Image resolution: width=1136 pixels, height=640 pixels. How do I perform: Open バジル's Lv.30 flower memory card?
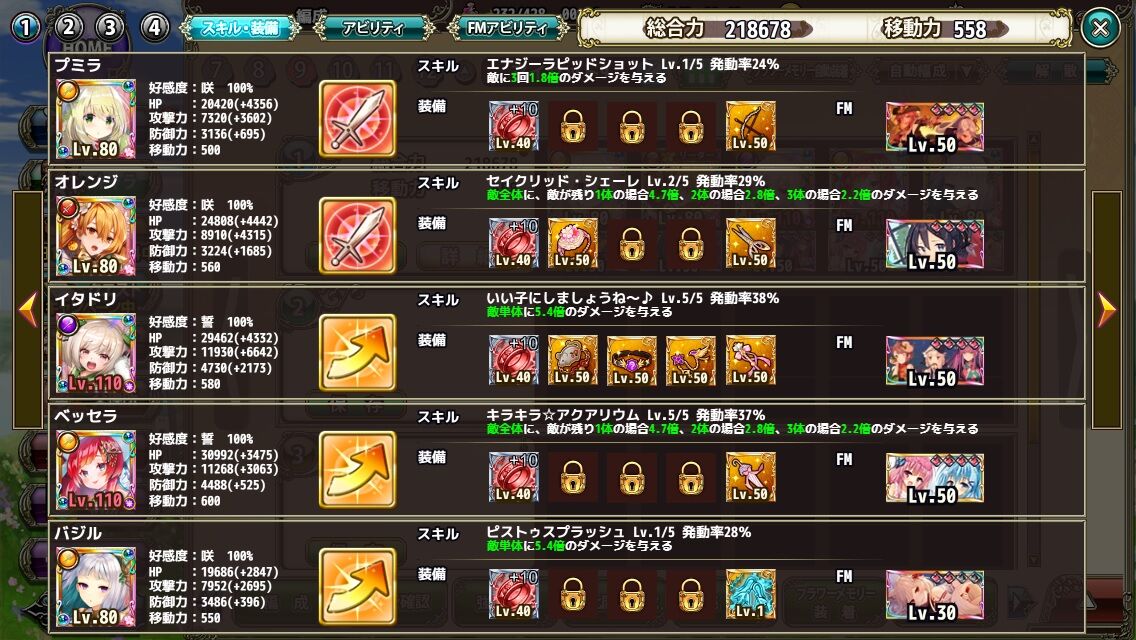[x=935, y=596]
